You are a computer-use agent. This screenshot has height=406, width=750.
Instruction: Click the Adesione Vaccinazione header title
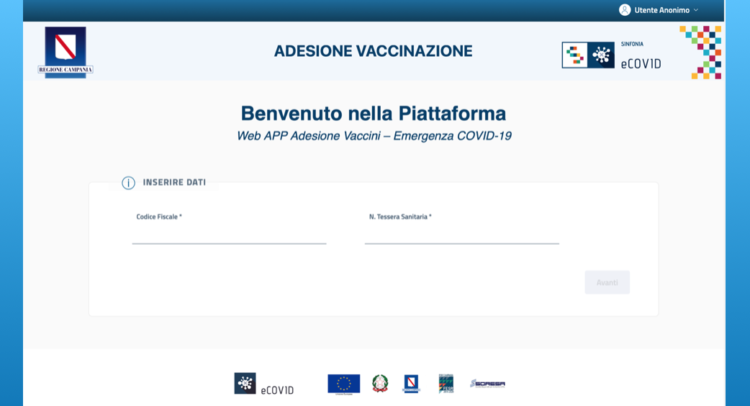pyautogui.click(x=373, y=51)
